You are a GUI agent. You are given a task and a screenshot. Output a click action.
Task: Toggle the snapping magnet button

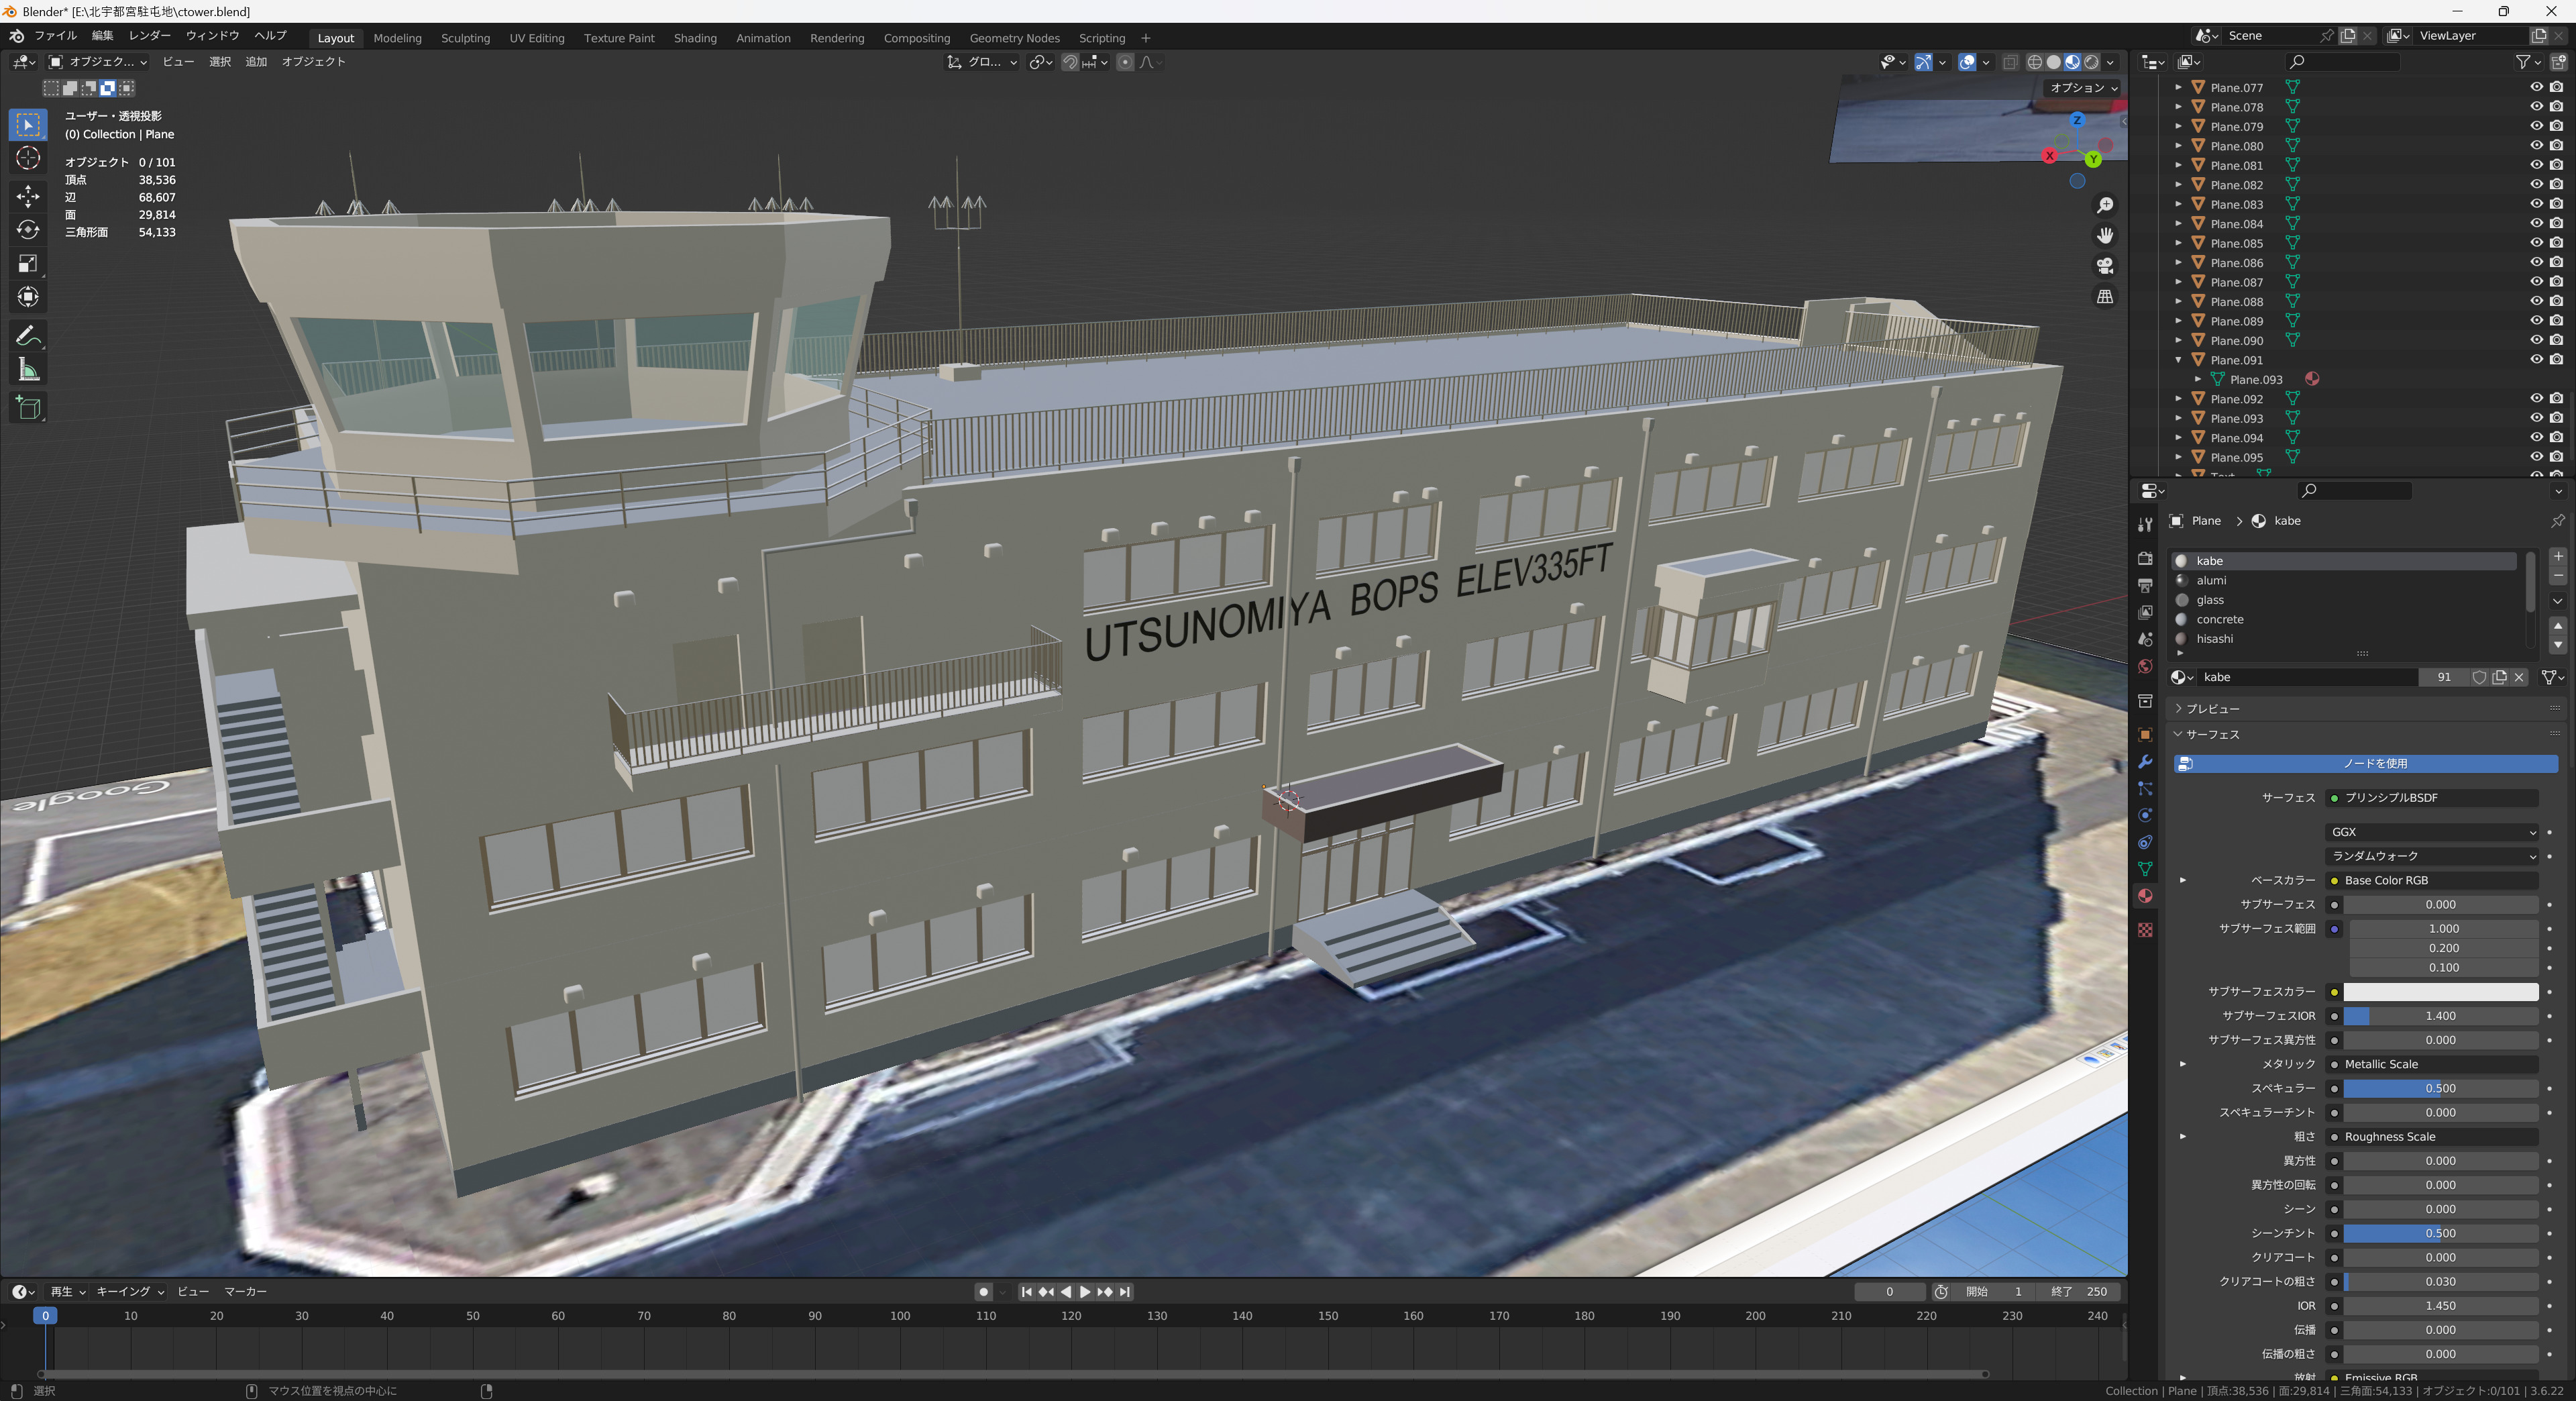1070,62
